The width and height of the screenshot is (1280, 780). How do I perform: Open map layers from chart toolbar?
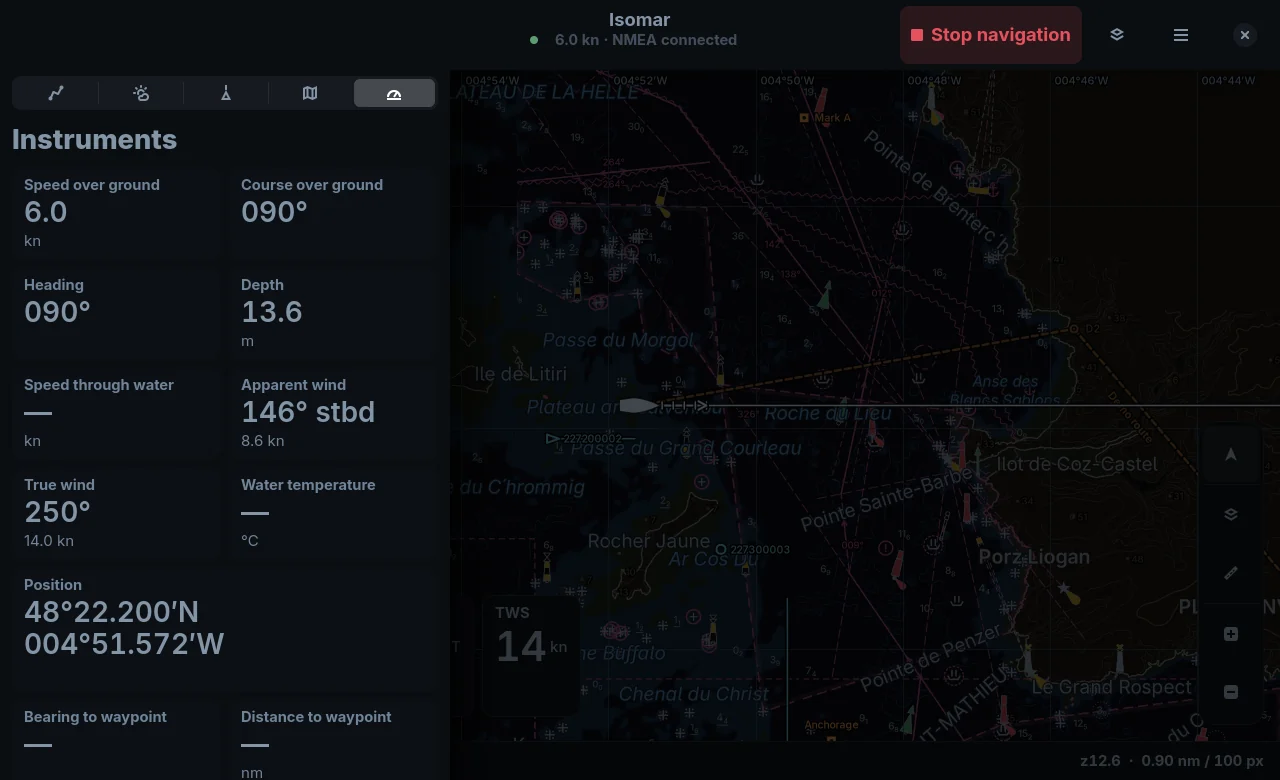pyautogui.click(x=1231, y=514)
